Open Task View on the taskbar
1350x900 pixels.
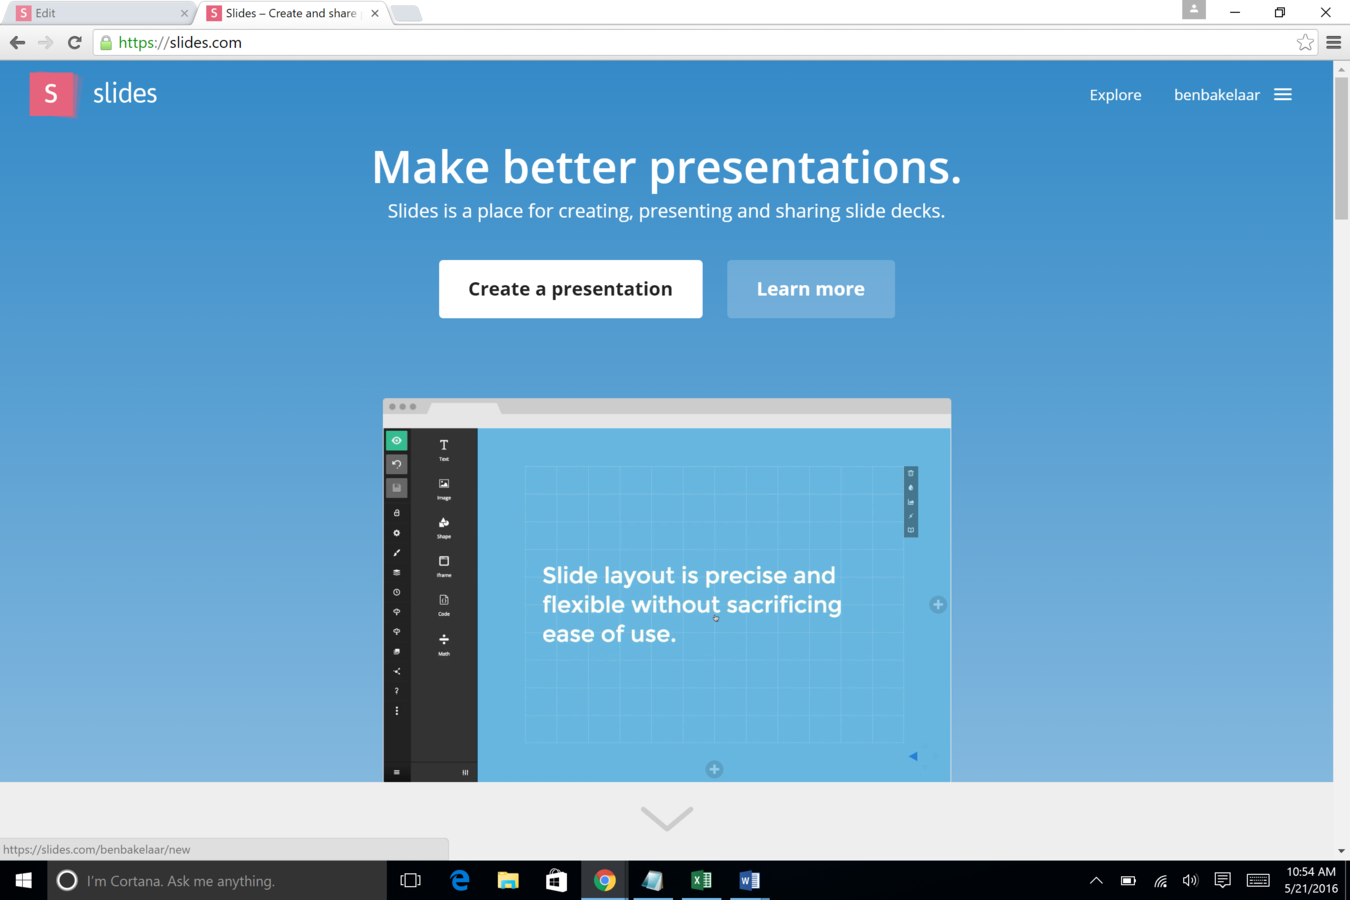410,880
